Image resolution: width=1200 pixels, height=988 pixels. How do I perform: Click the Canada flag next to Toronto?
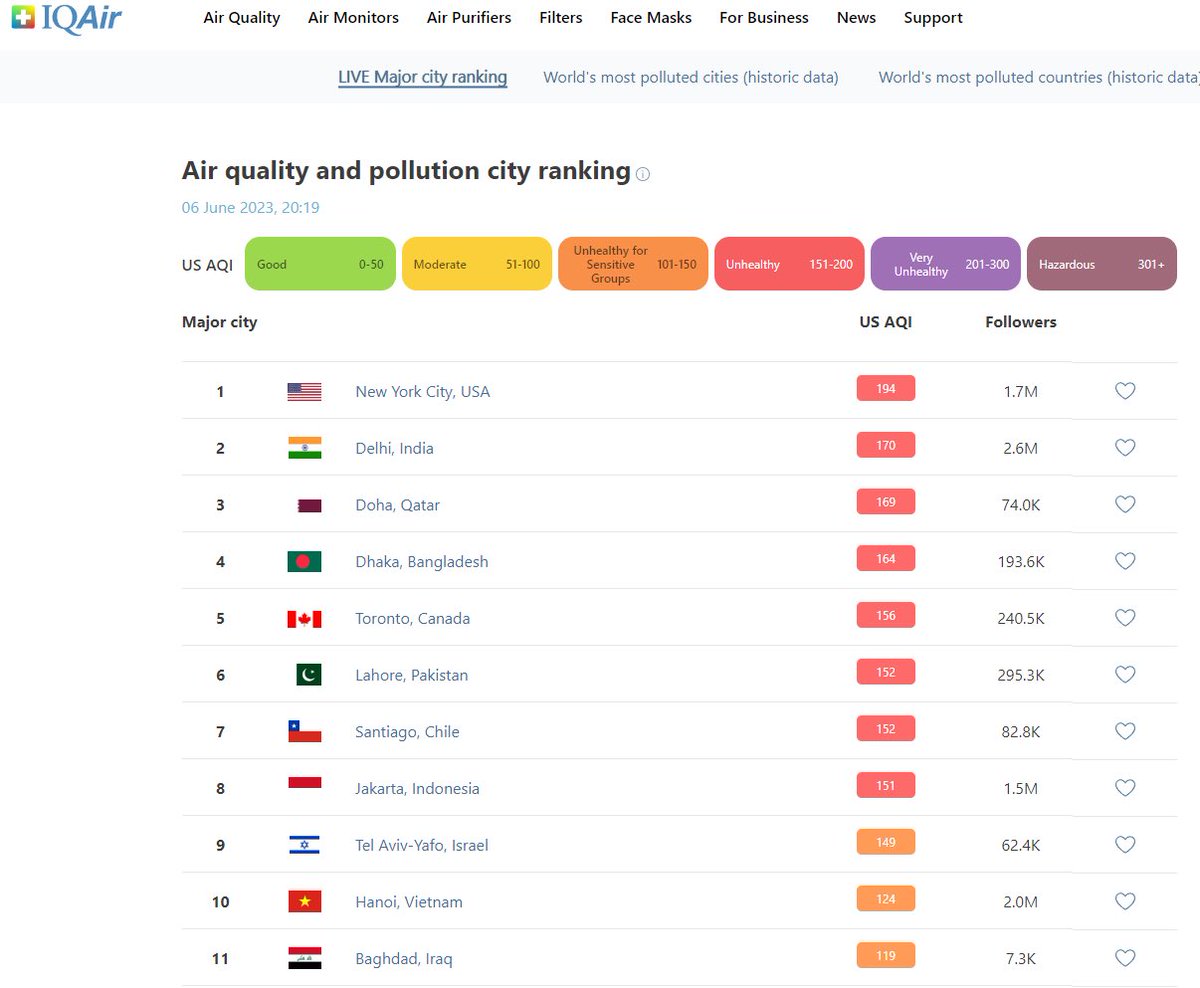coord(305,618)
